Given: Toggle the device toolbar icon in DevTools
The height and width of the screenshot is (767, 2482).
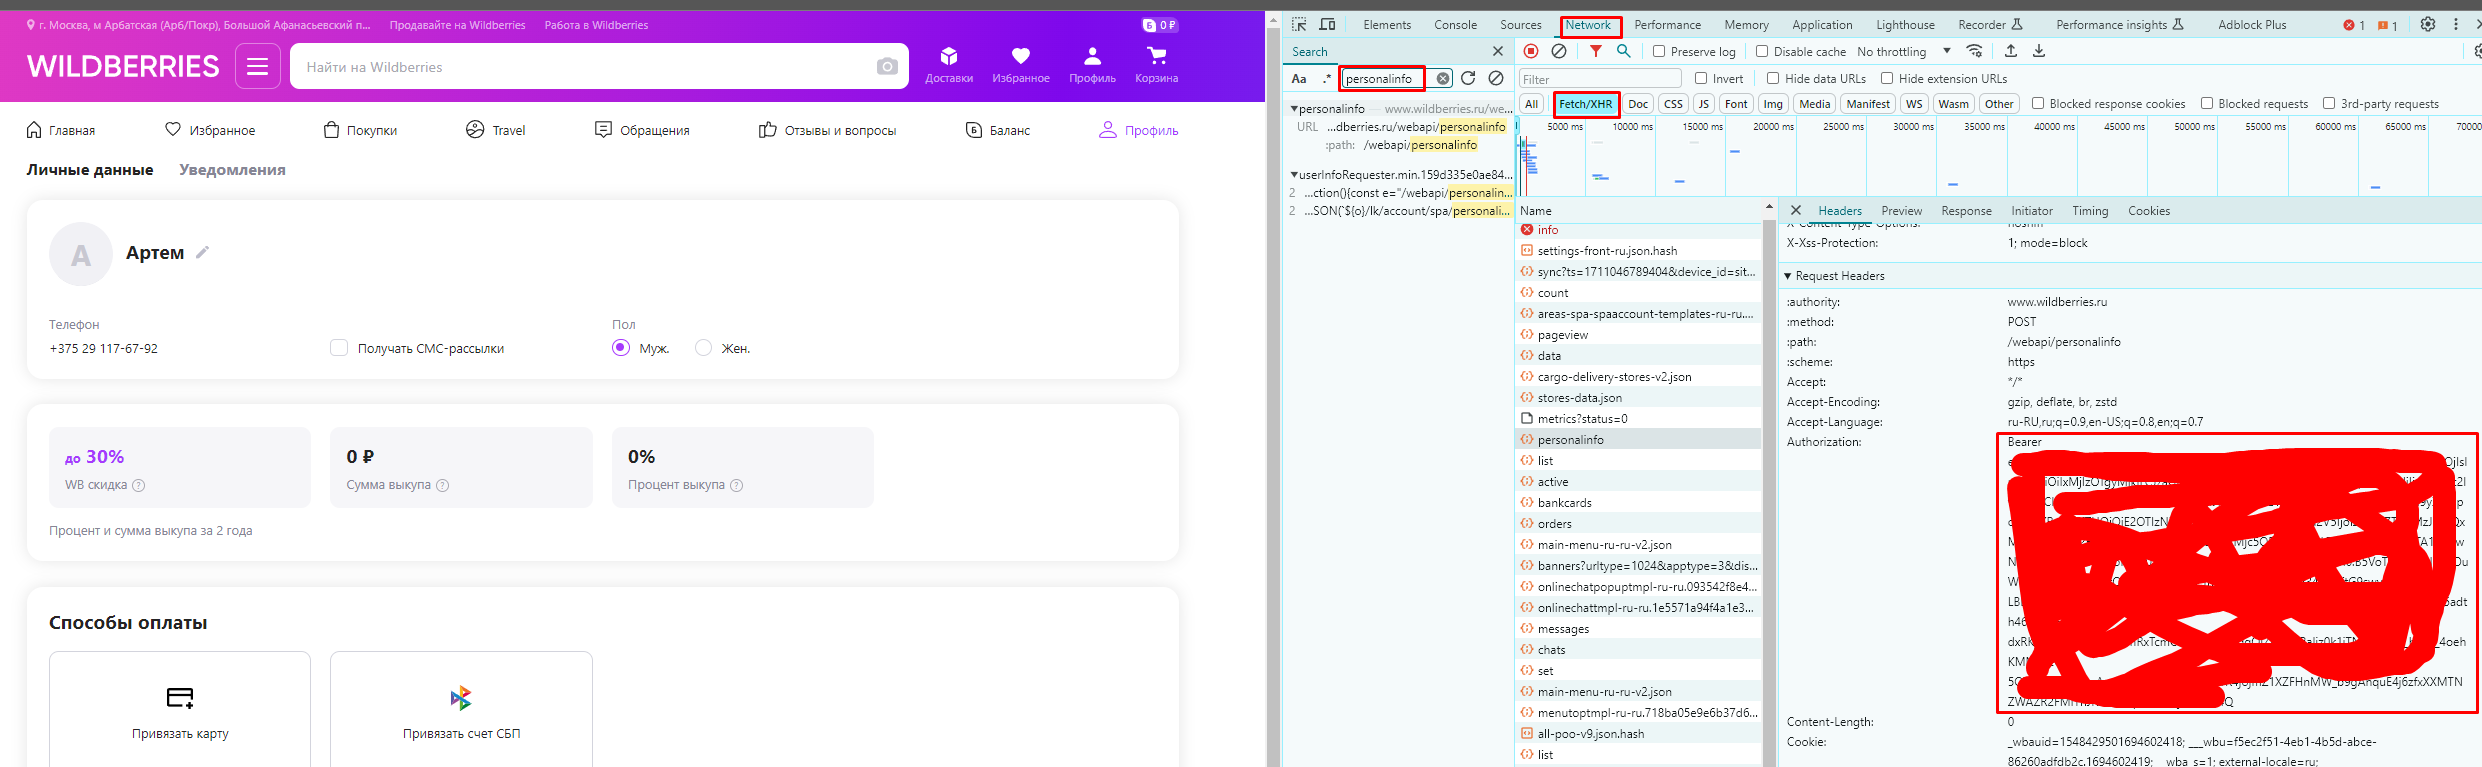Looking at the screenshot, I should tap(1328, 25).
